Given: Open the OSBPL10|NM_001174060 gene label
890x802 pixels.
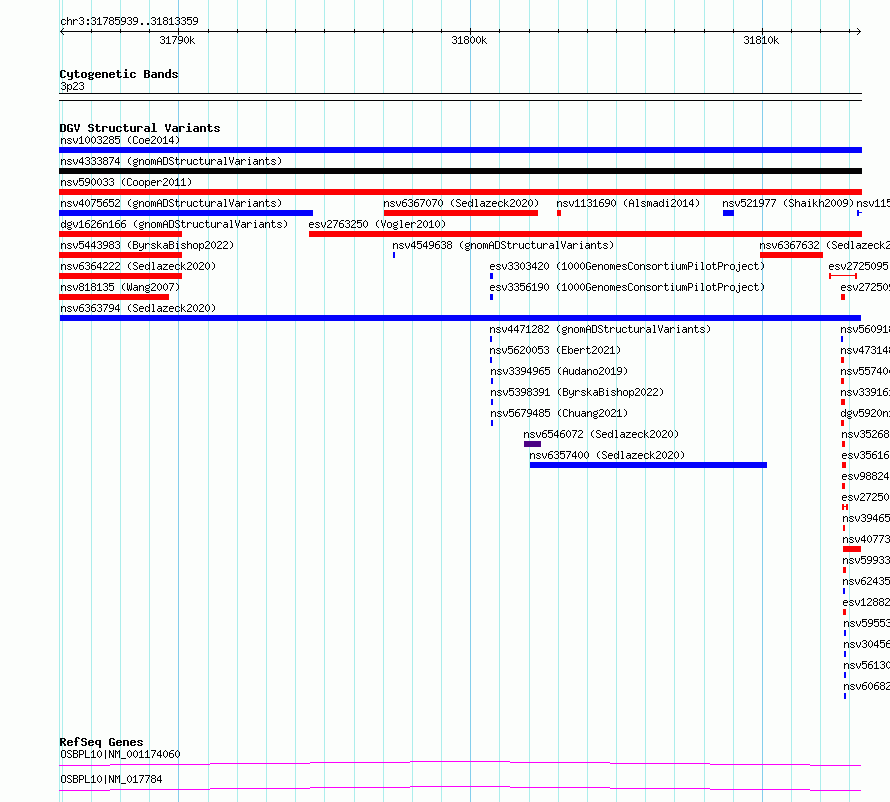Looking at the screenshot, I should [120, 754].
